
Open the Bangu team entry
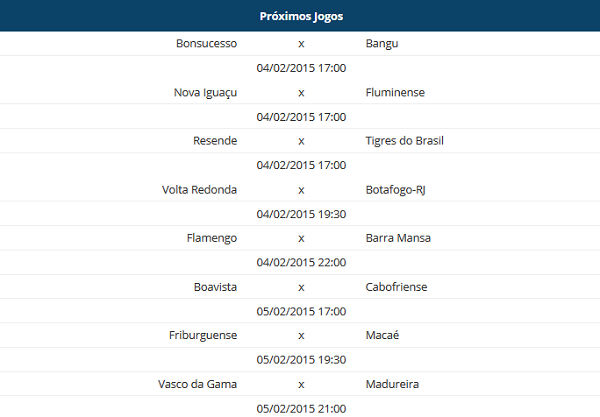[x=382, y=44]
